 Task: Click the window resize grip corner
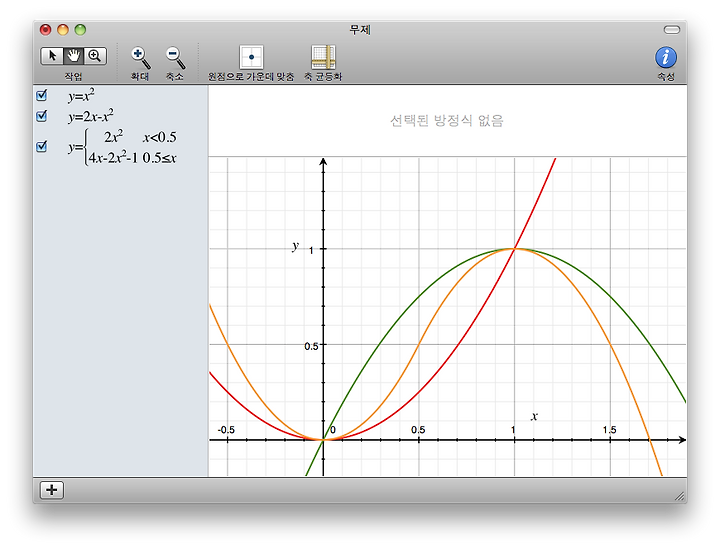pyautogui.click(x=680, y=496)
